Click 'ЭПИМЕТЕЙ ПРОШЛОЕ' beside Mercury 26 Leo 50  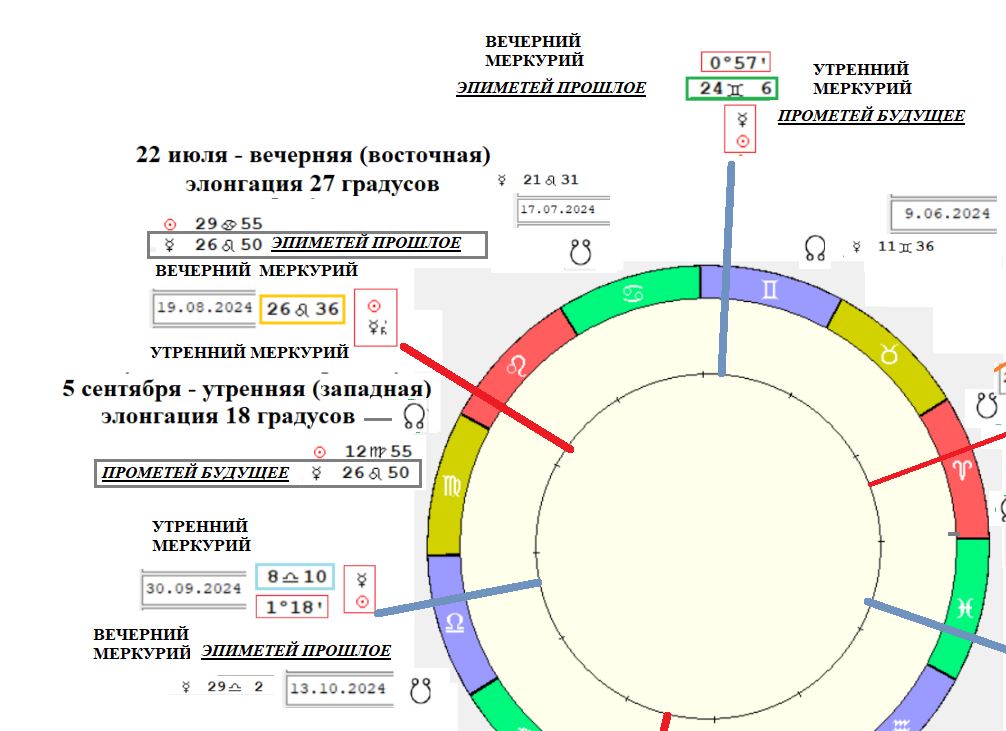point(366,243)
